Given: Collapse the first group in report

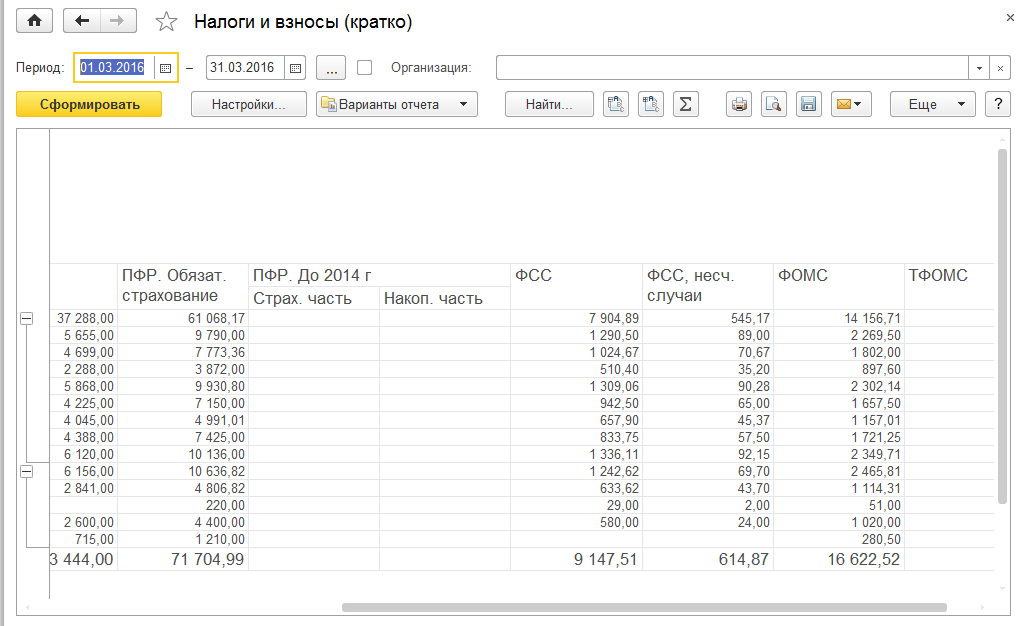Looking at the screenshot, I should click(x=26, y=318).
